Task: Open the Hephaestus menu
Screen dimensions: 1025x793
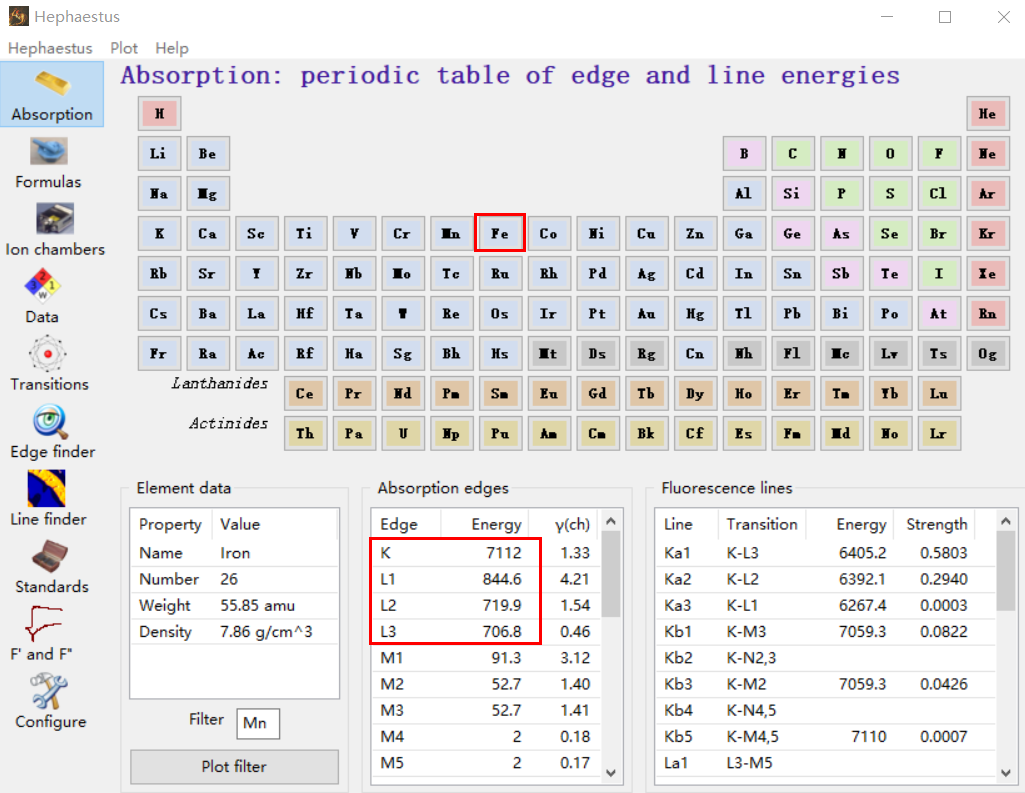Action: [50, 48]
